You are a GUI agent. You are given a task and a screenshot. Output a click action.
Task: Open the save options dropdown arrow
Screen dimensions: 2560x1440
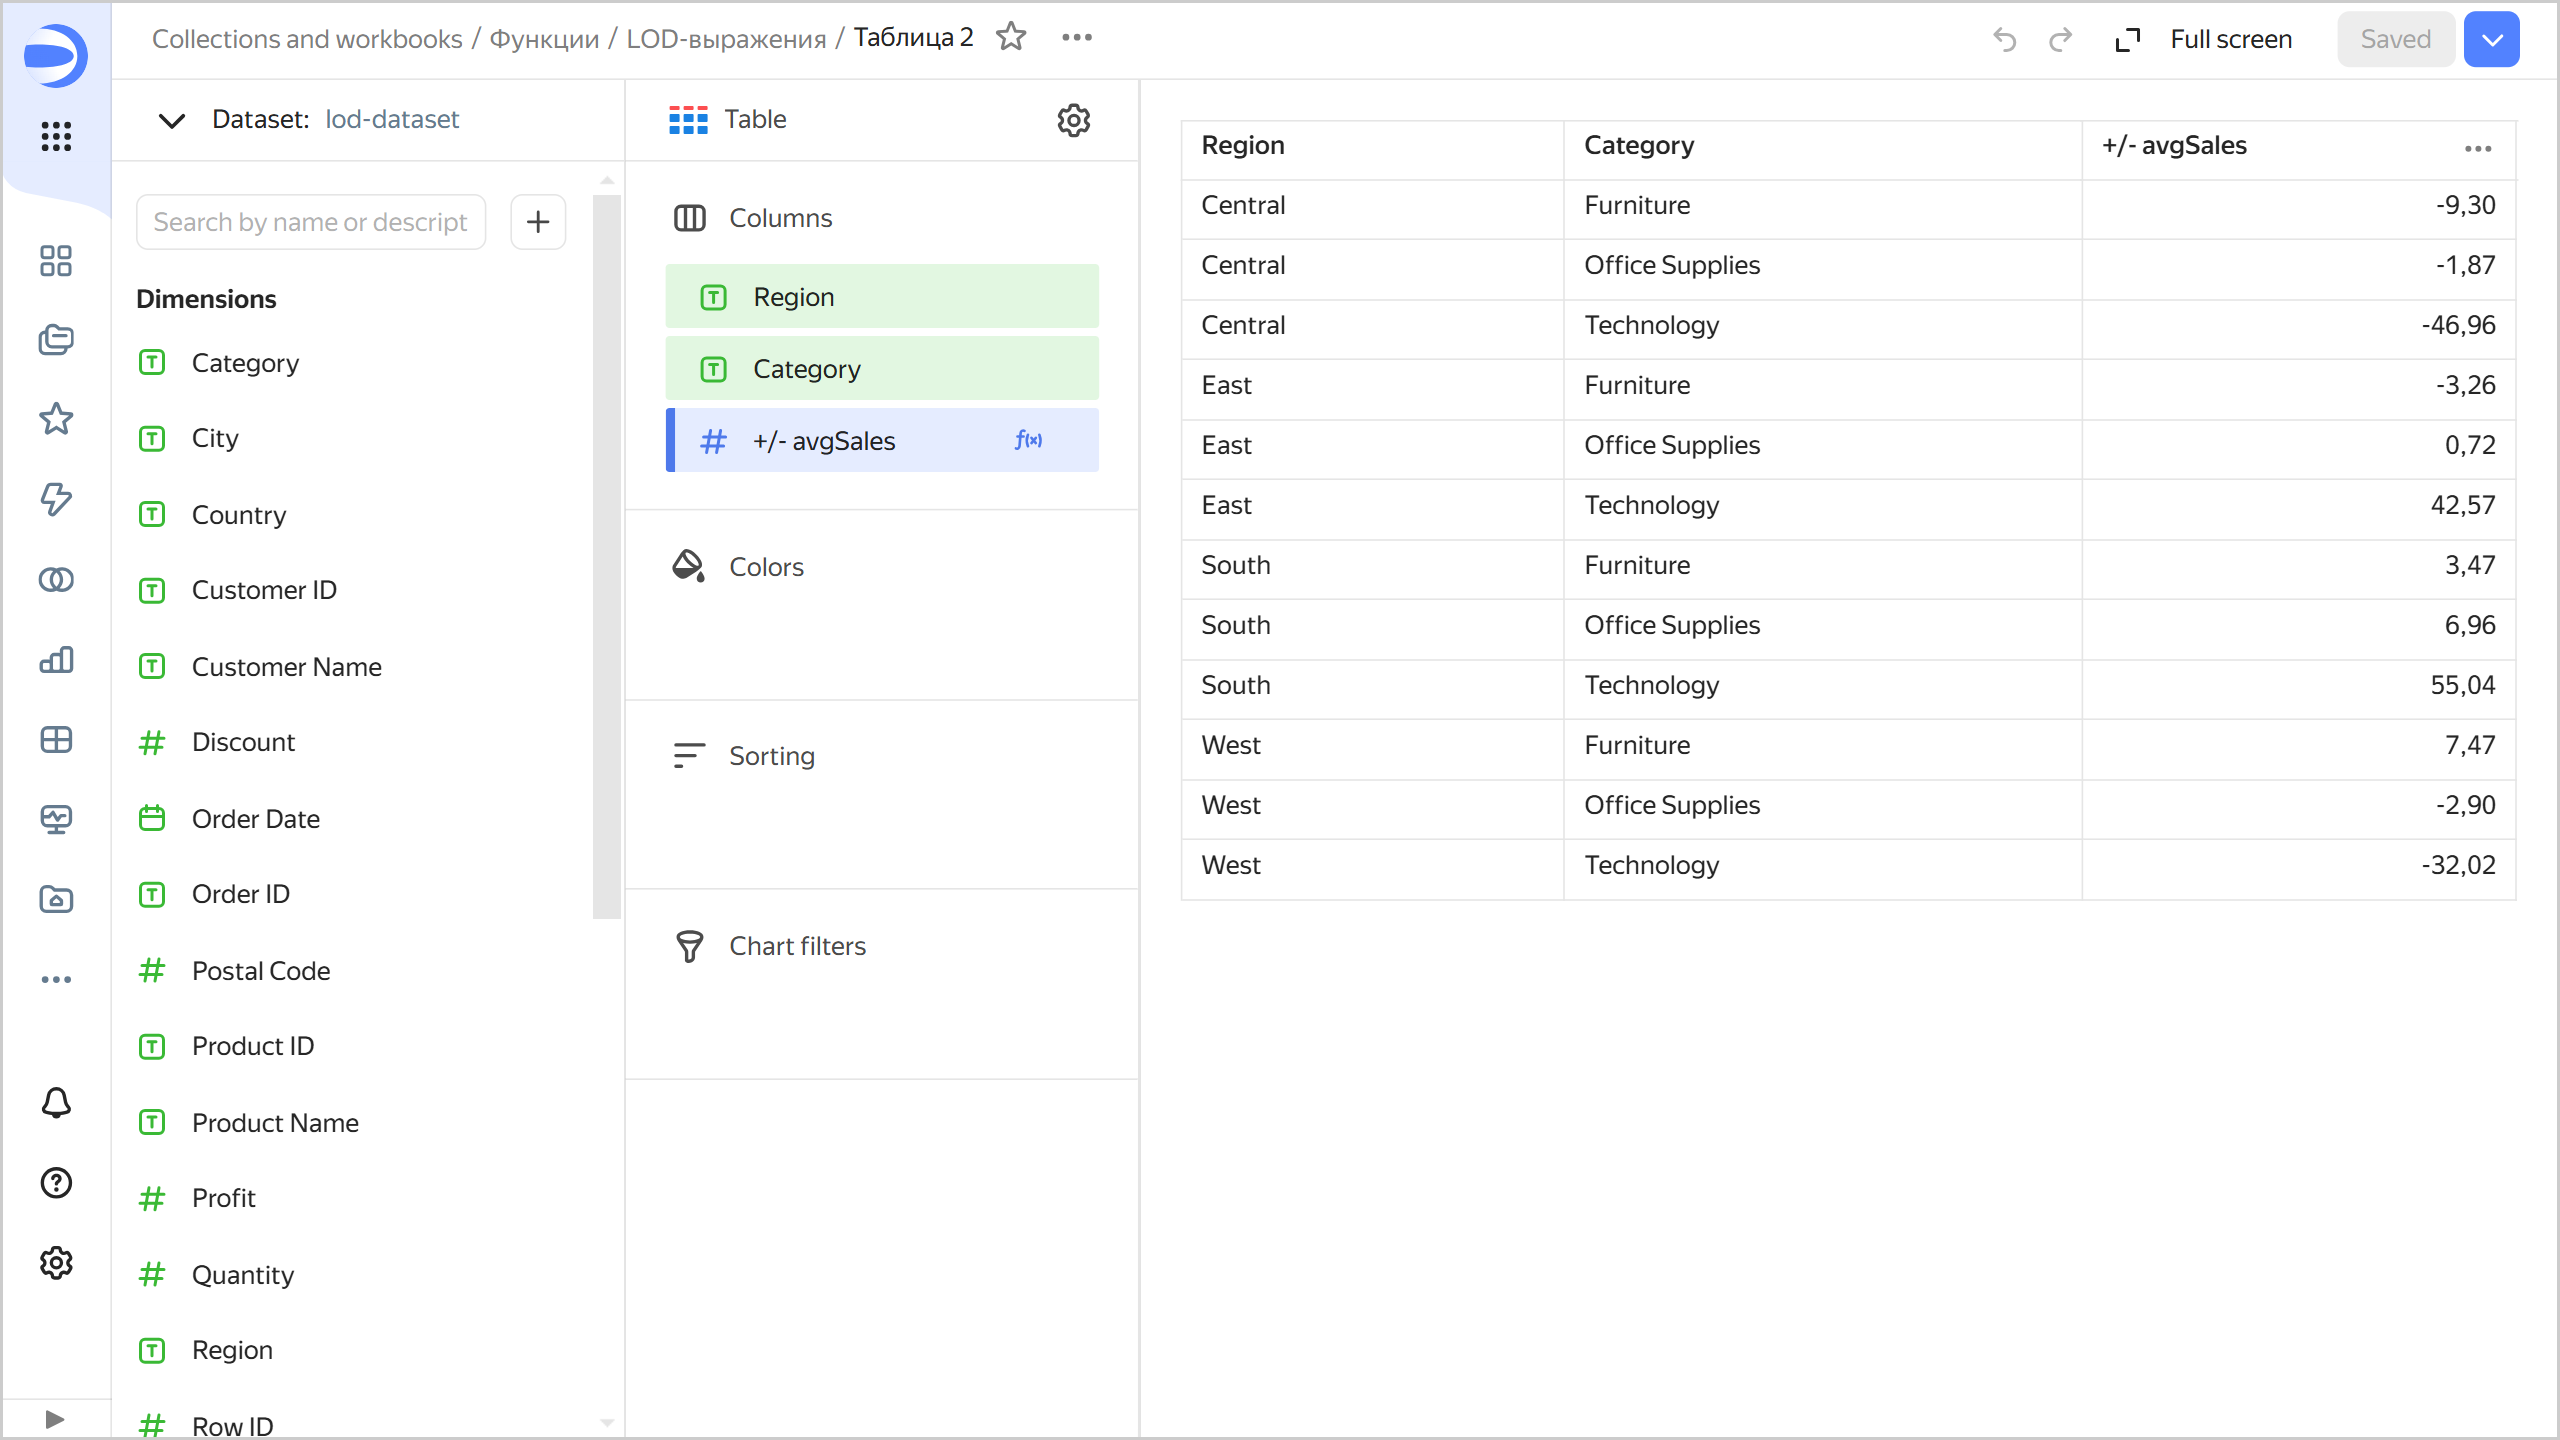[x=2491, y=39]
